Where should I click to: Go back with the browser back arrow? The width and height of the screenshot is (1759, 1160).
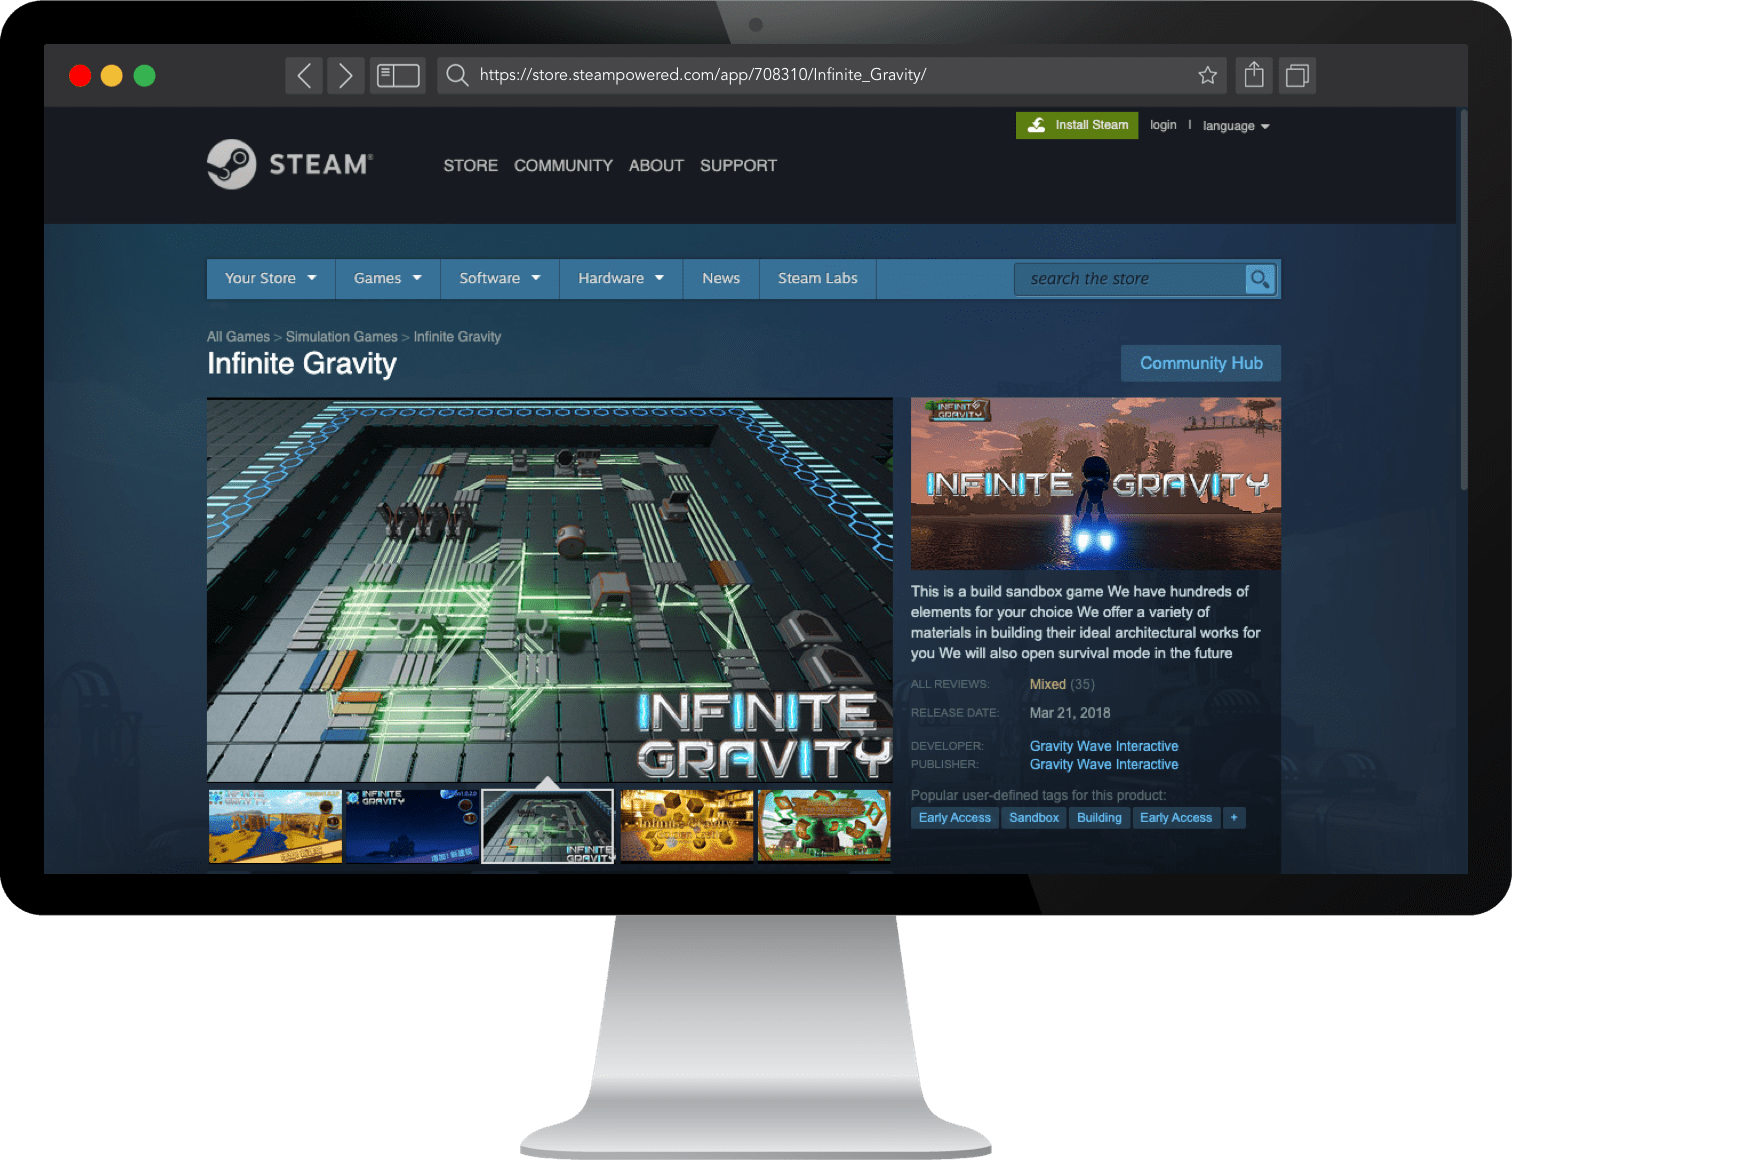tap(304, 75)
